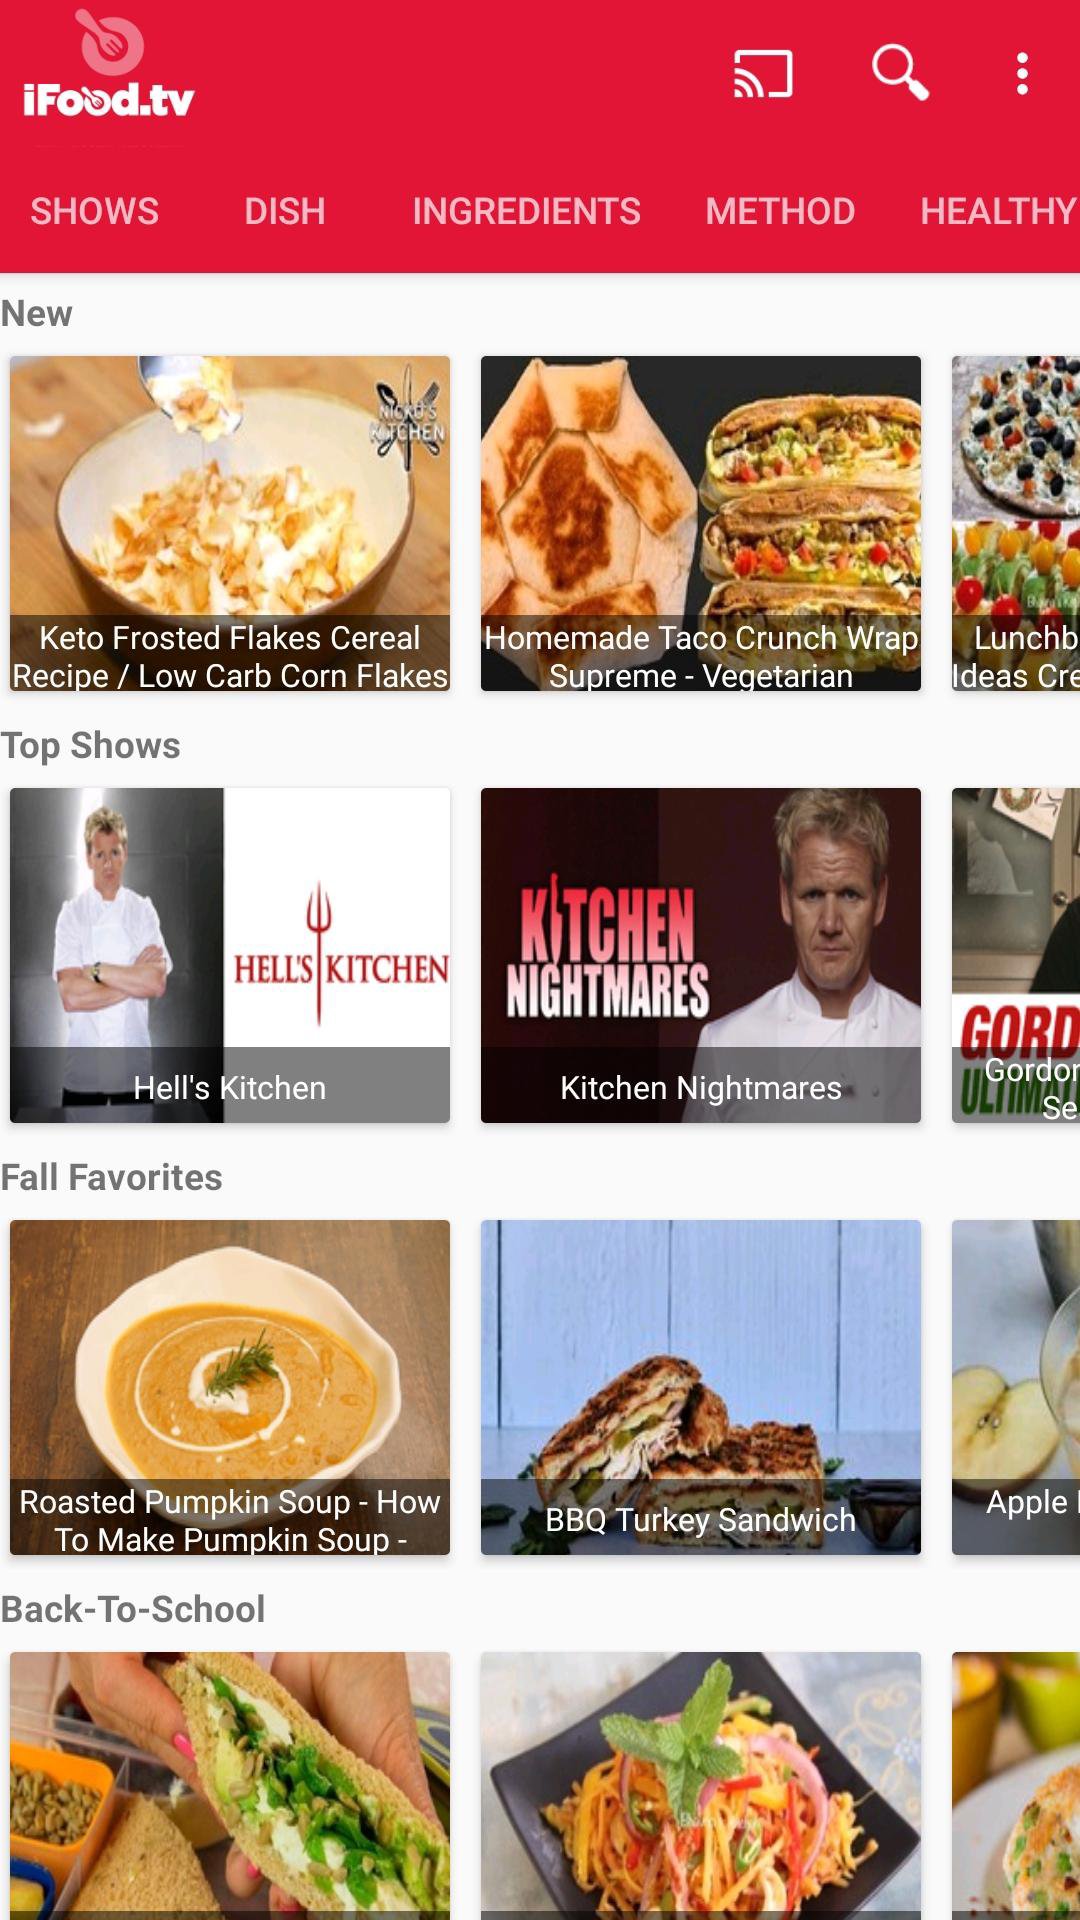Tap the iFood.tv logo
1080x1920 pixels.
click(x=109, y=66)
